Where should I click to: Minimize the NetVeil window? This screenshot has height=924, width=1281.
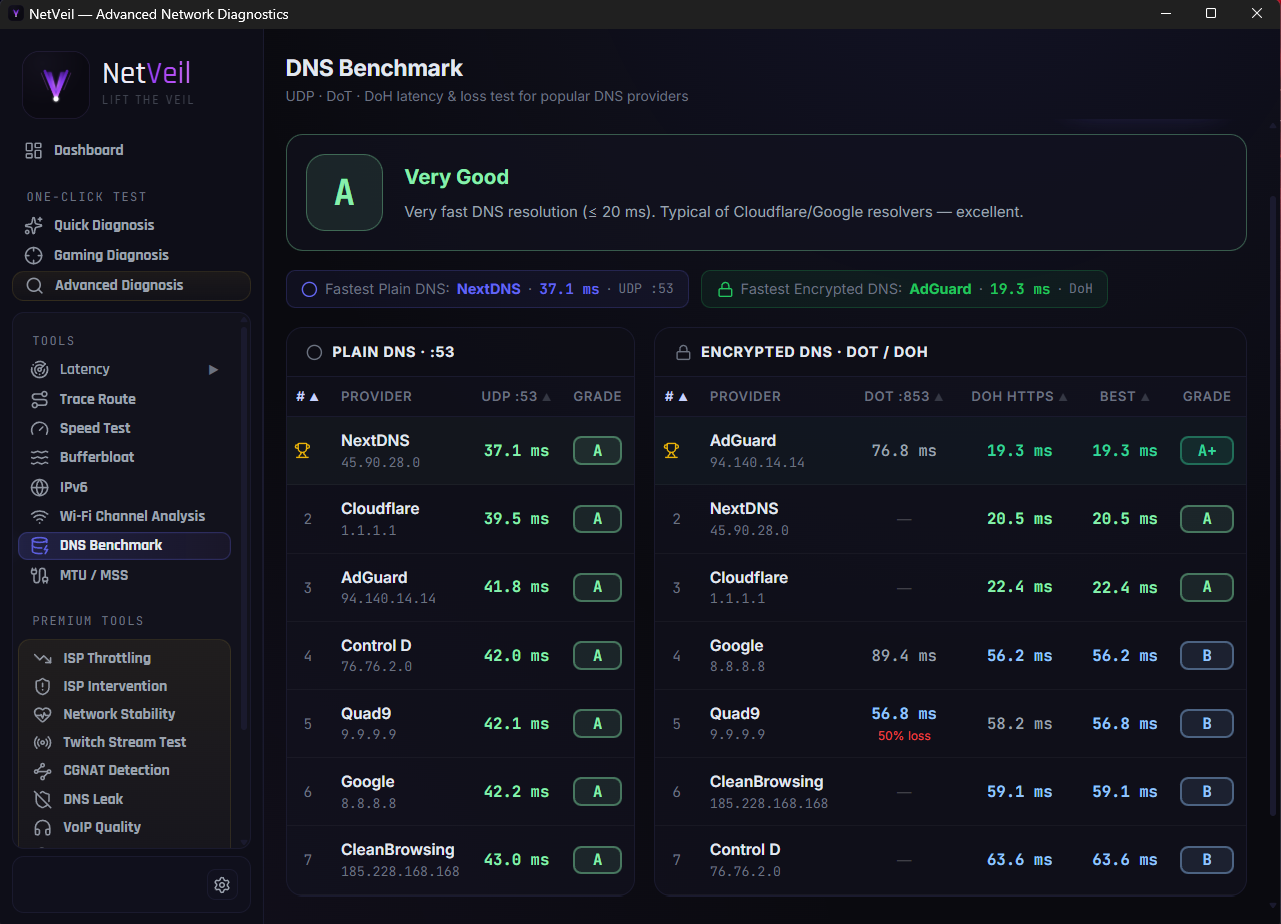pos(1165,14)
